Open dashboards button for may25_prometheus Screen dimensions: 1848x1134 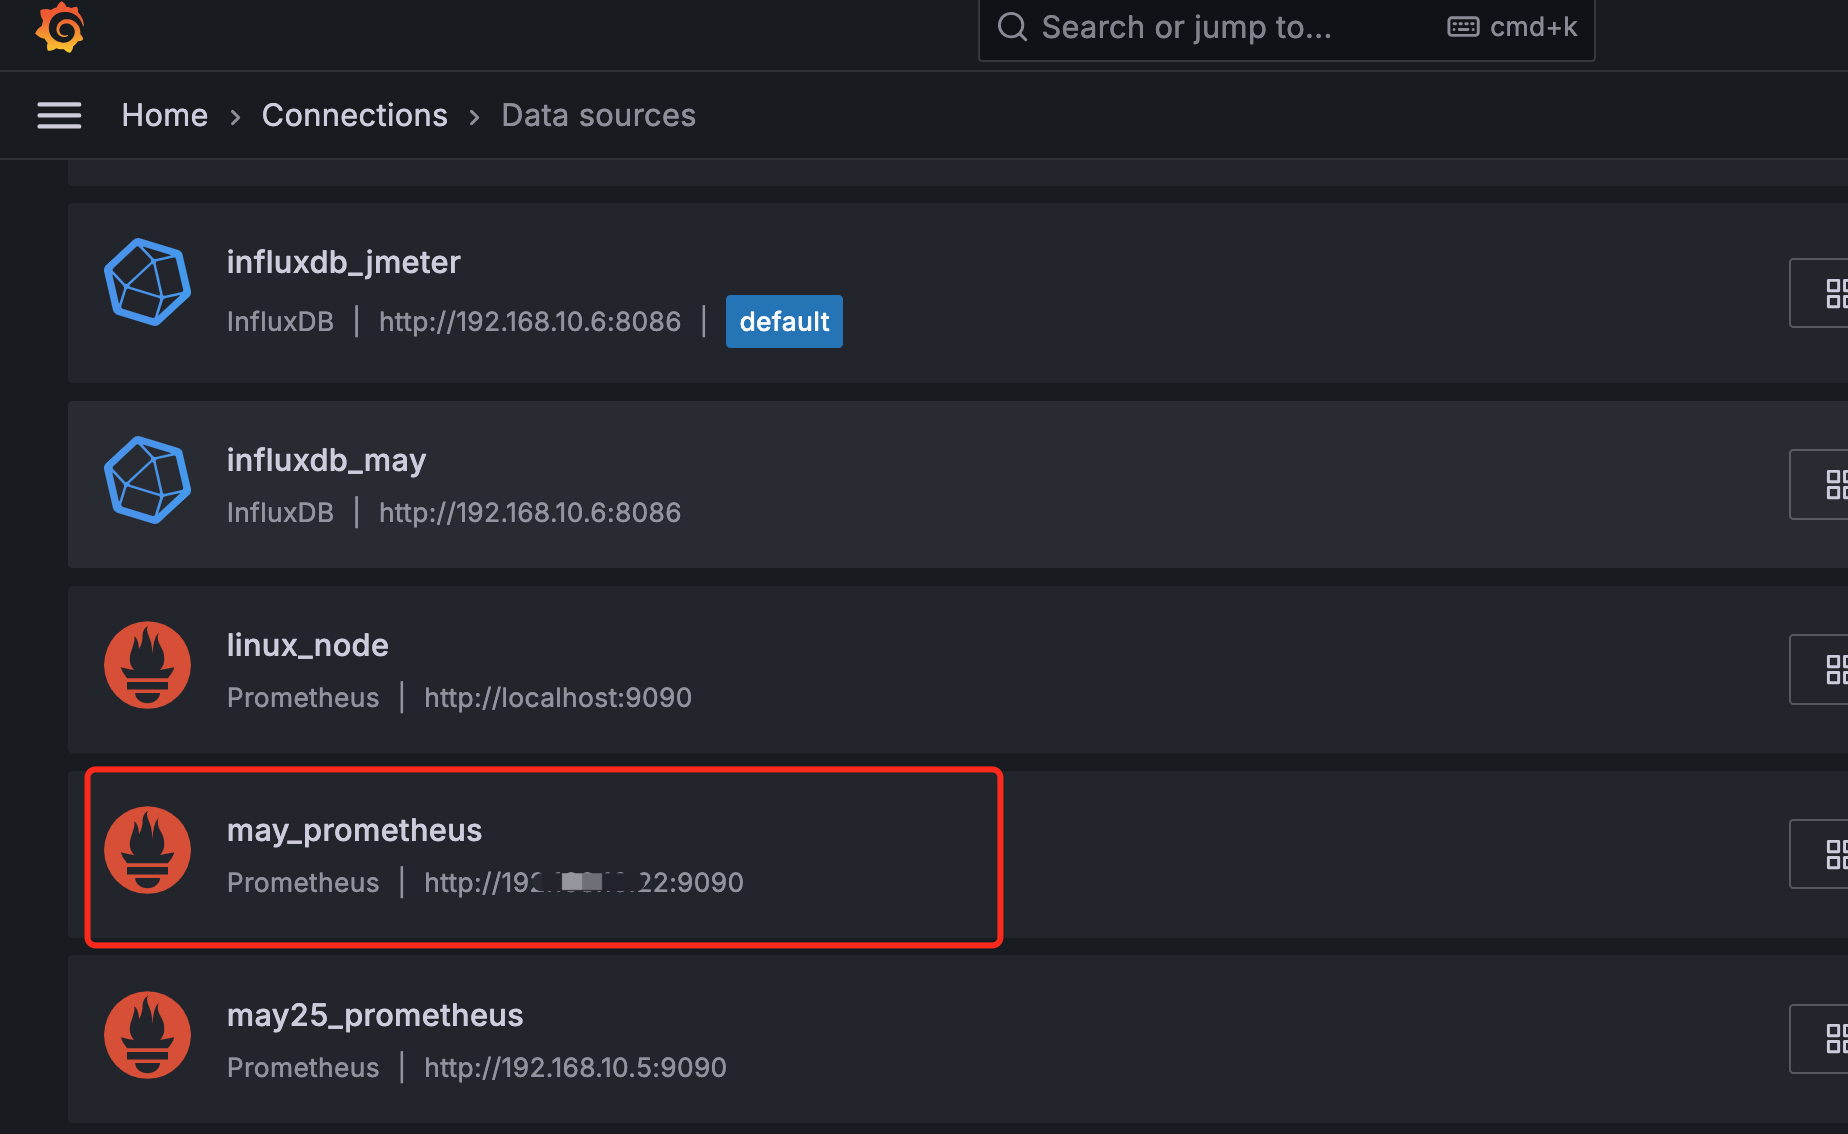point(1818,1039)
